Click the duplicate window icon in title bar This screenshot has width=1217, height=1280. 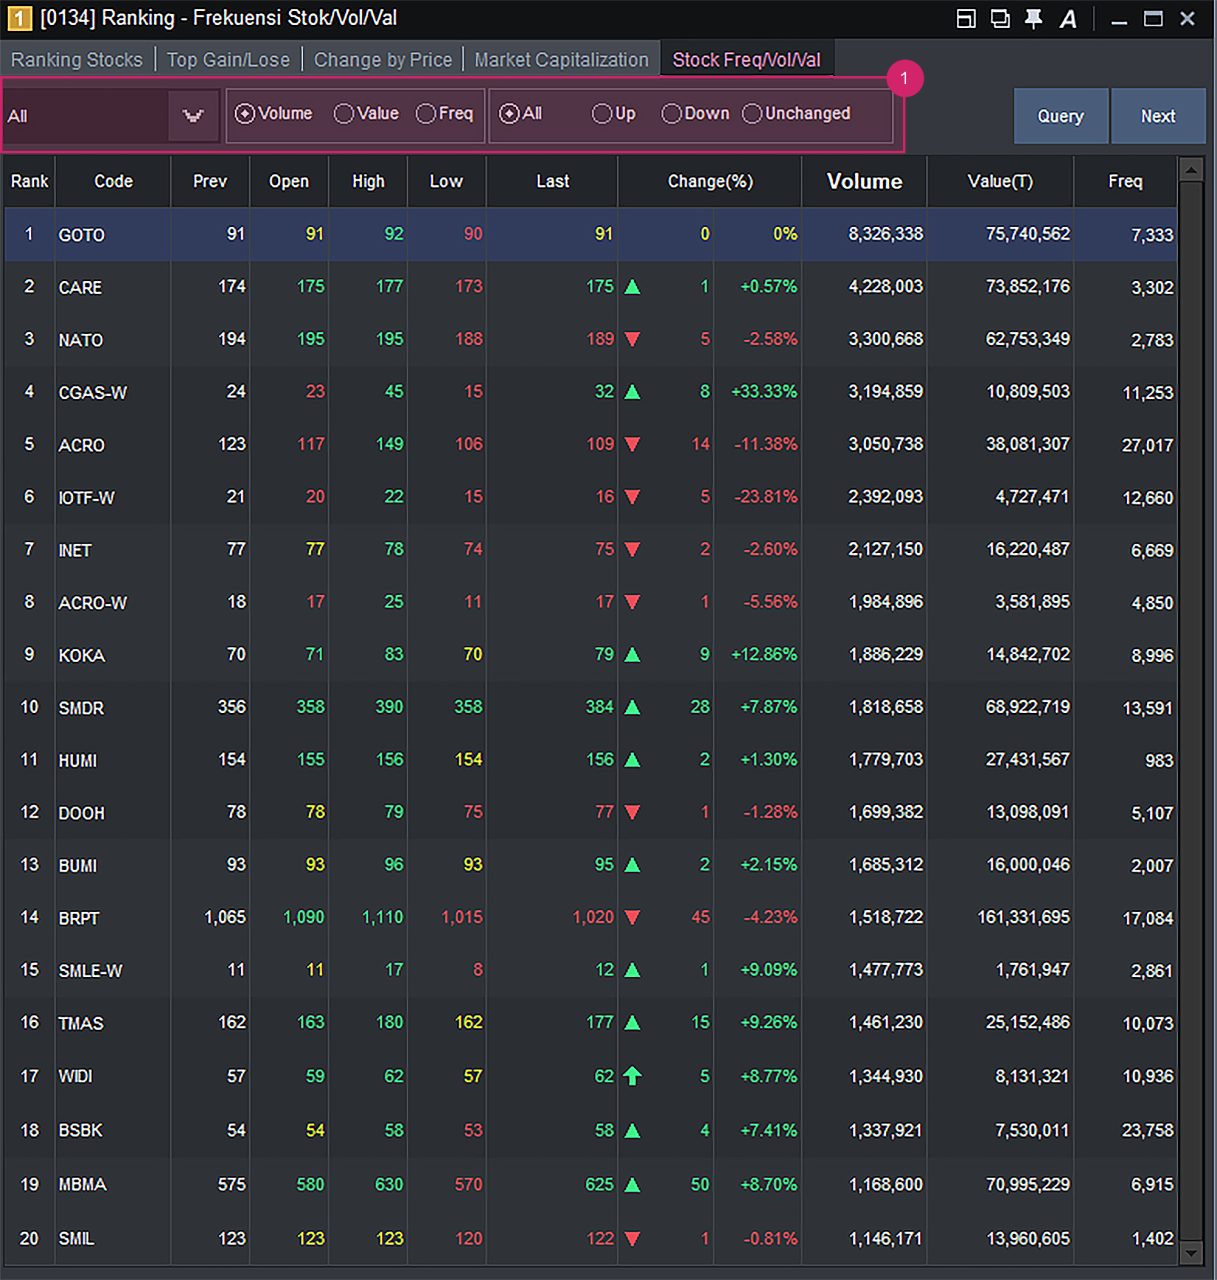[x=1000, y=19]
